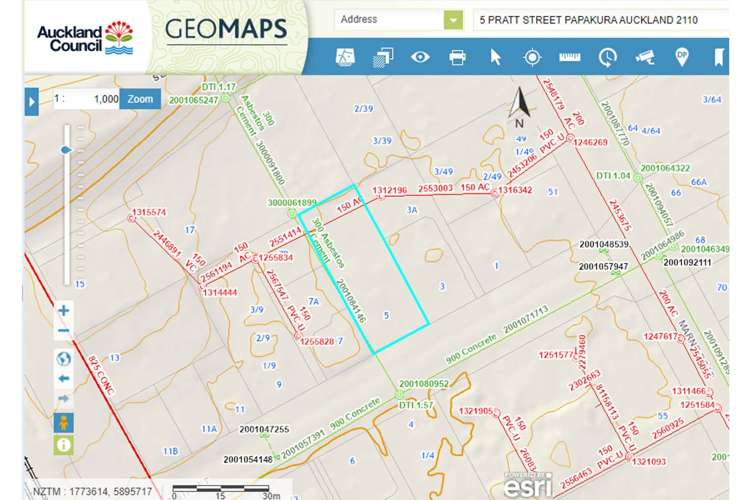The width and height of the screenshot is (750, 500).
Task: Open the map drawing tool icon
Action: tap(345, 57)
